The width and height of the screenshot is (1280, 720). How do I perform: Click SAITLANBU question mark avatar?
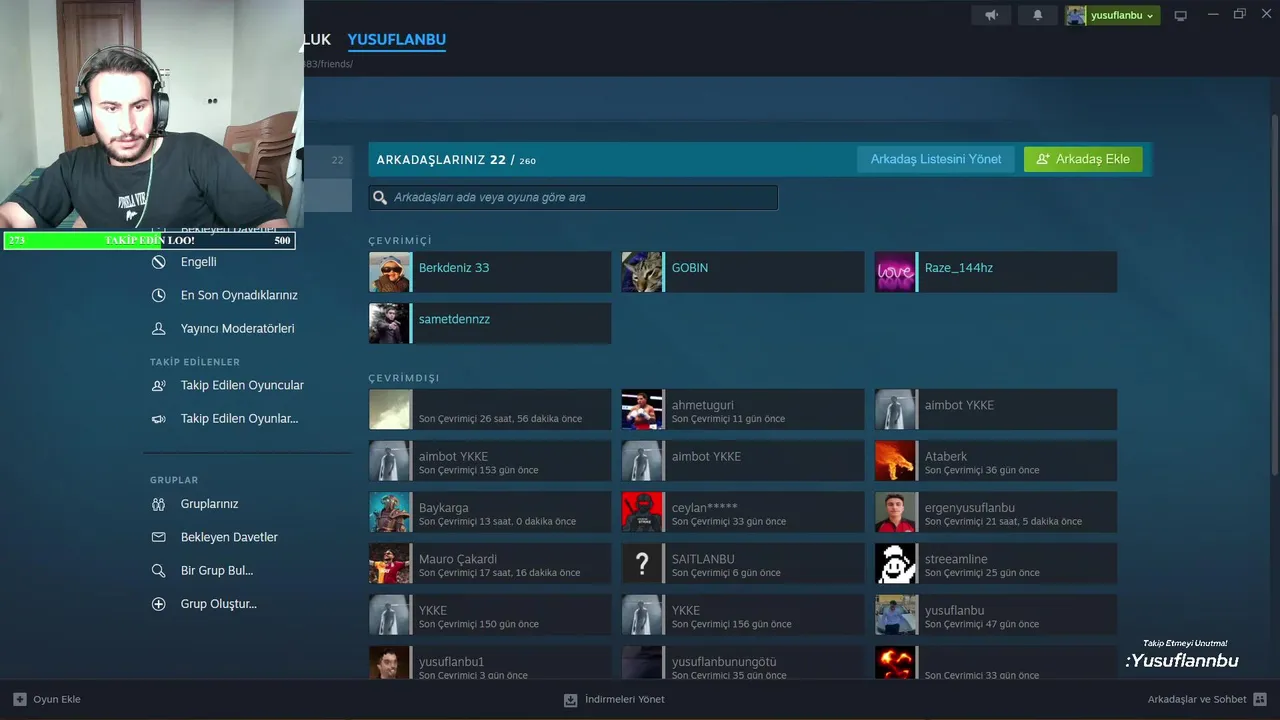pyautogui.click(x=642, y=563)
